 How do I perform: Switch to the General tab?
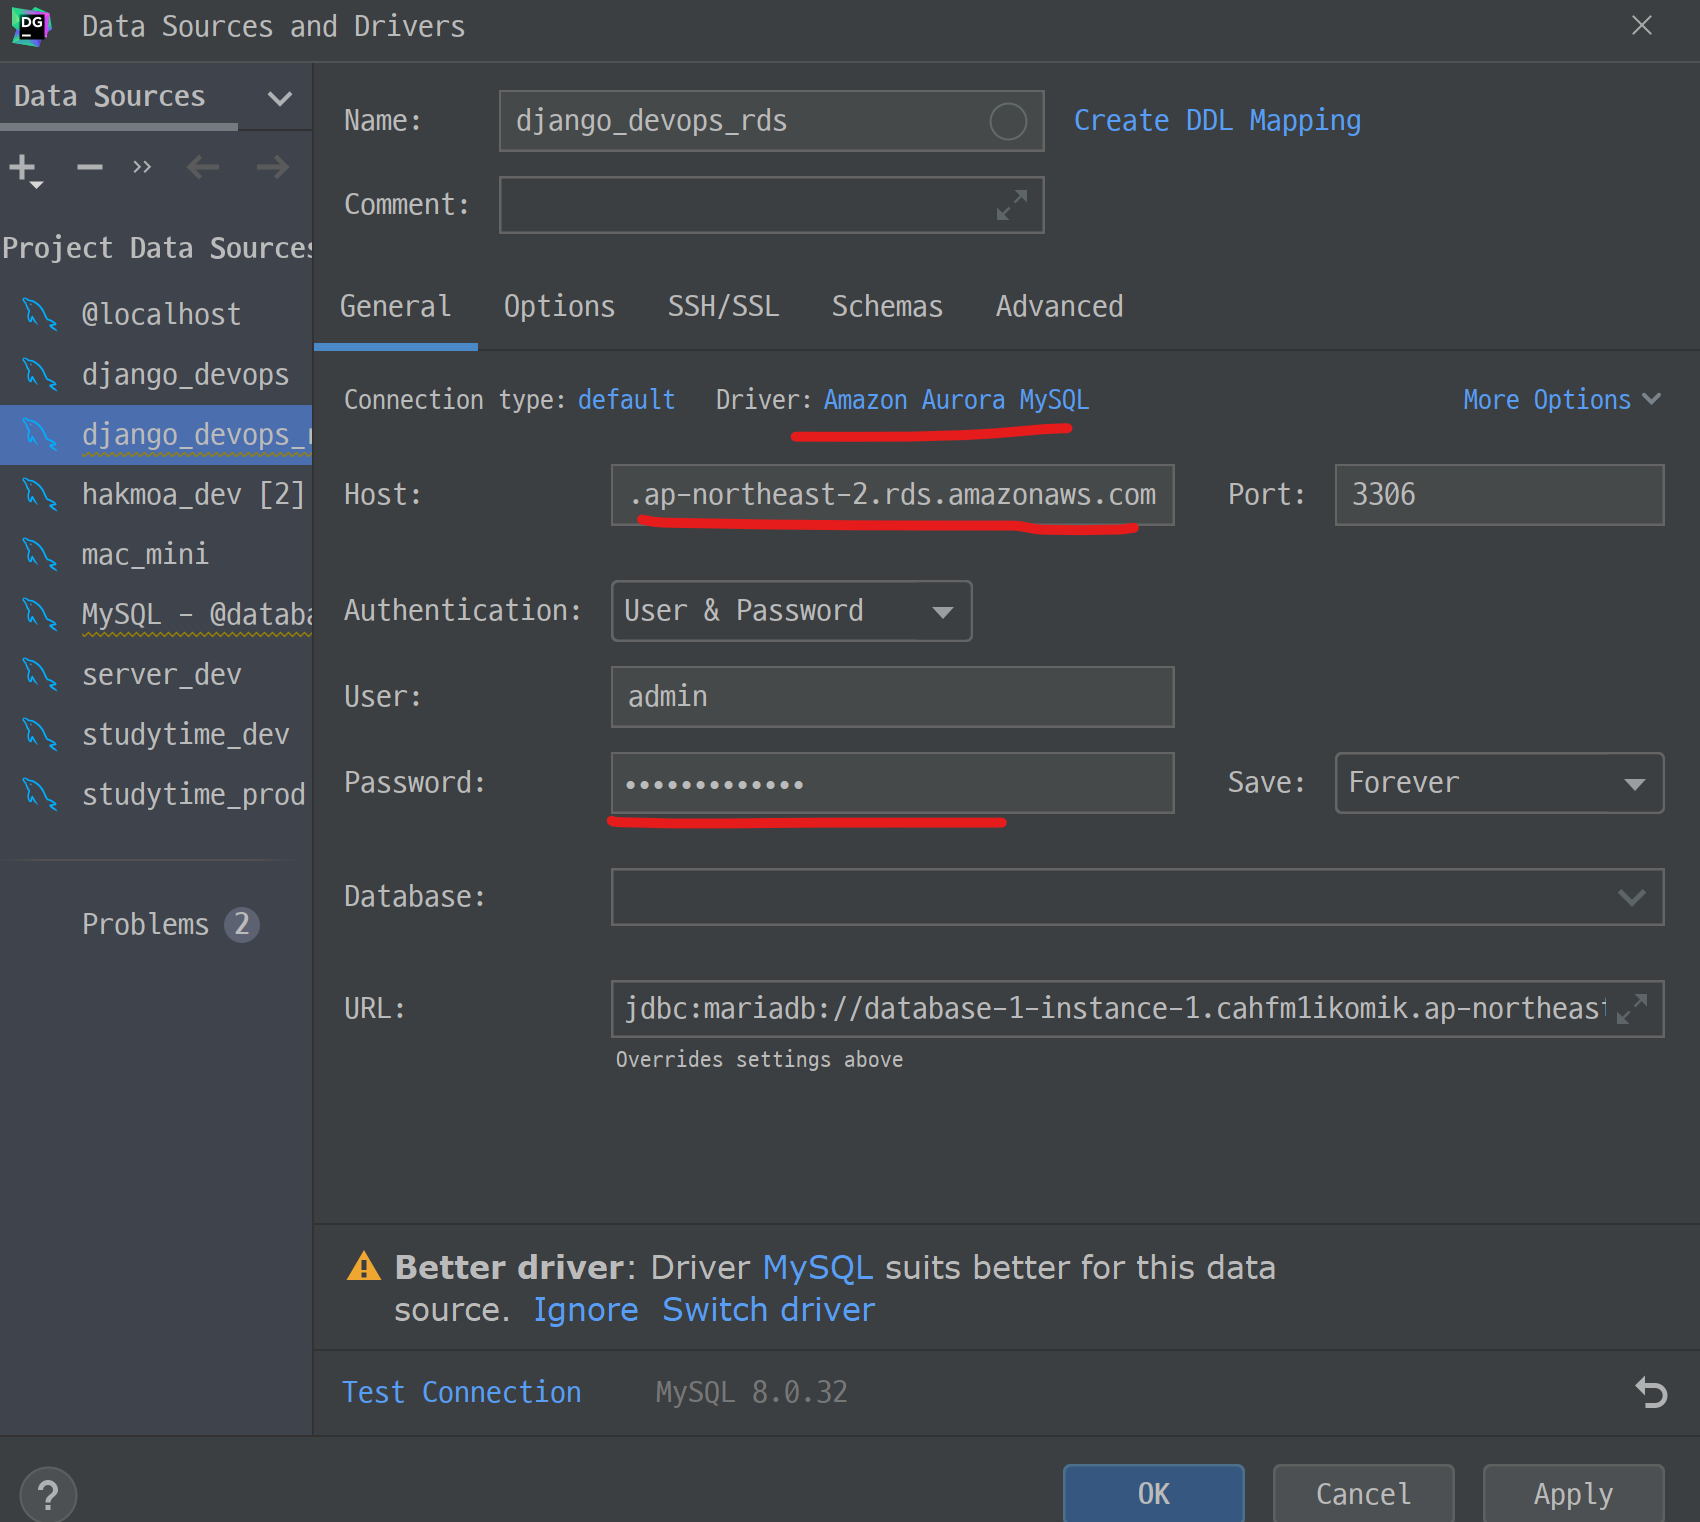click(x=395, y=307)
